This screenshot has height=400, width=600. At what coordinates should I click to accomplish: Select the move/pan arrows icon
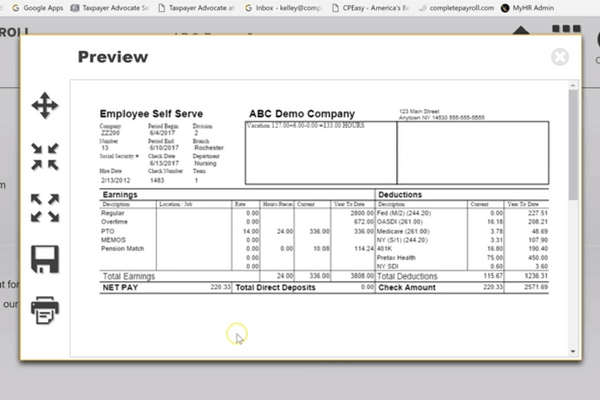coord(45,105)
